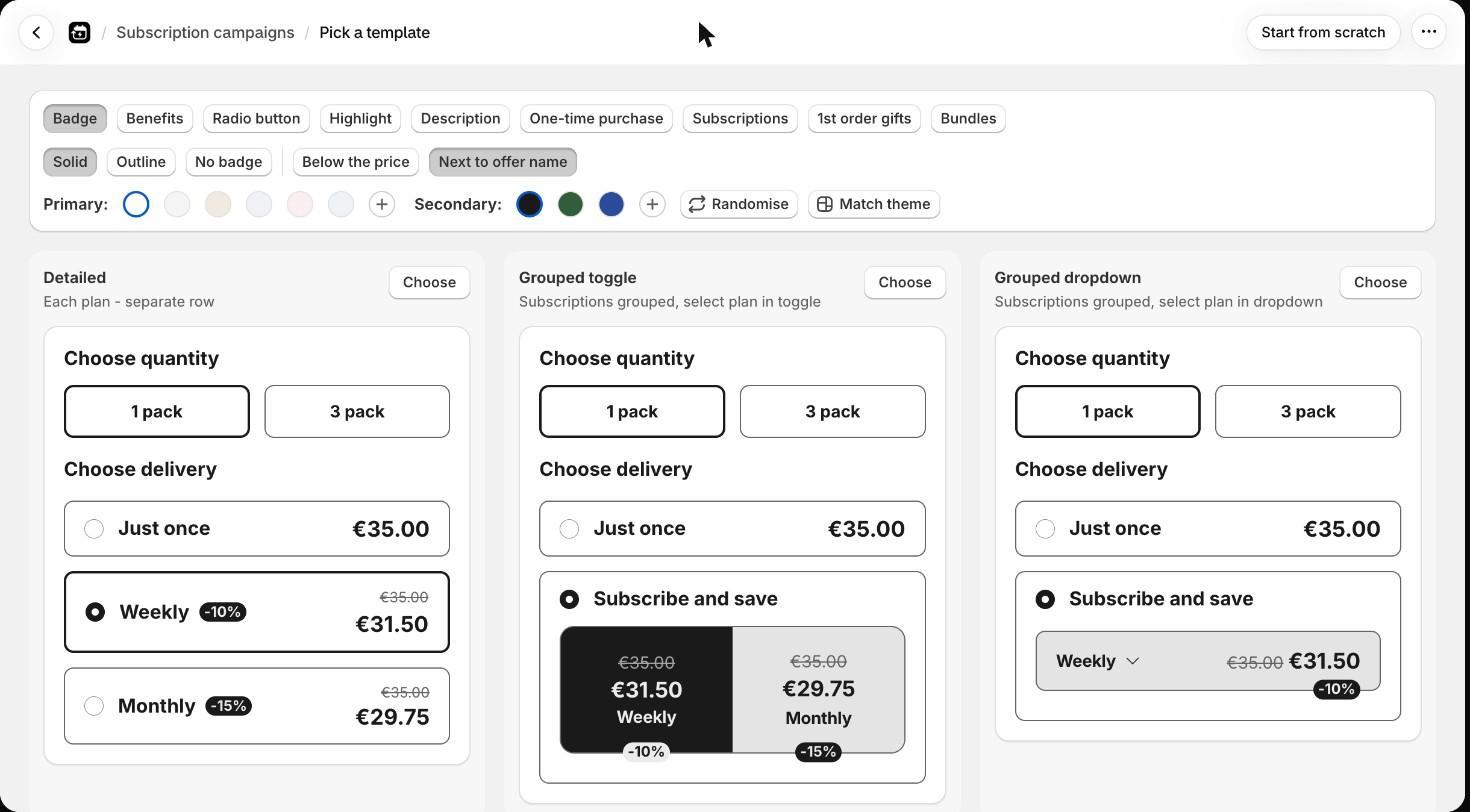Open the subscription app logo icon
Viewport: 1470px width, 812px height.
[x=79, y=32]
